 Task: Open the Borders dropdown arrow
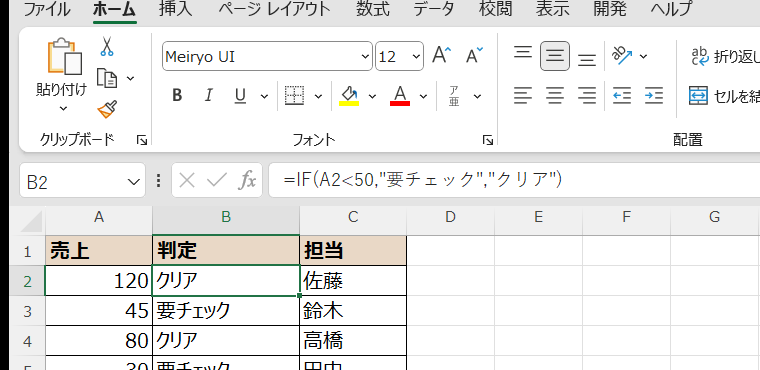click(x=318, y=96)
